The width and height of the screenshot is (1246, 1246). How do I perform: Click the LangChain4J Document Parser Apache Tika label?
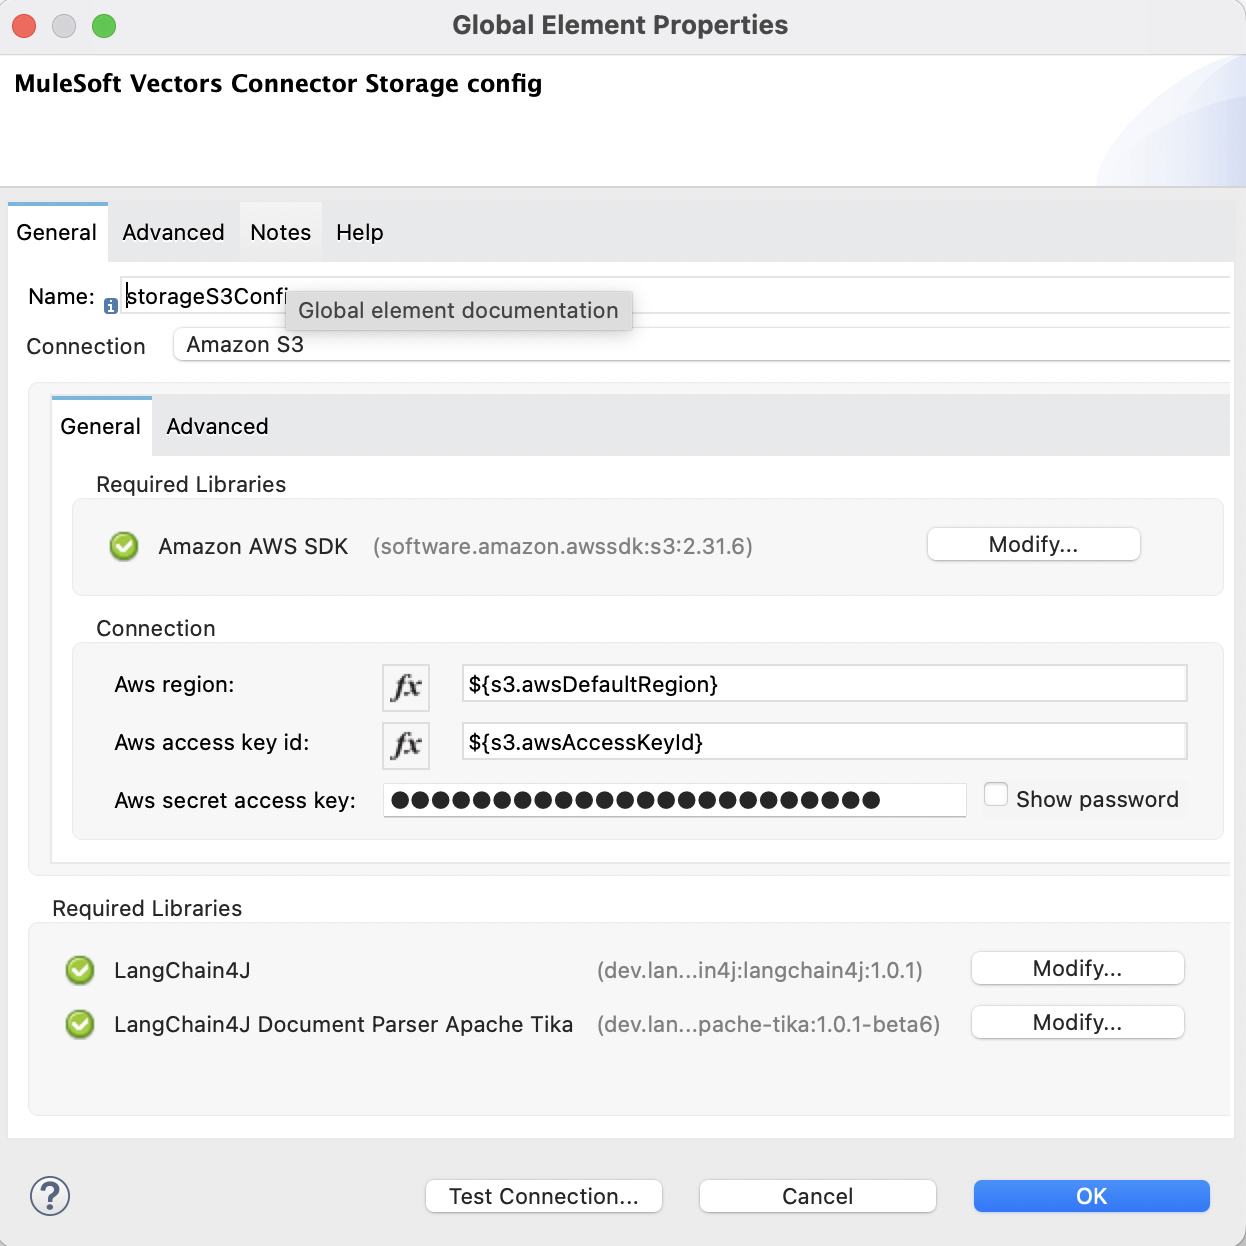(343, 1024)
